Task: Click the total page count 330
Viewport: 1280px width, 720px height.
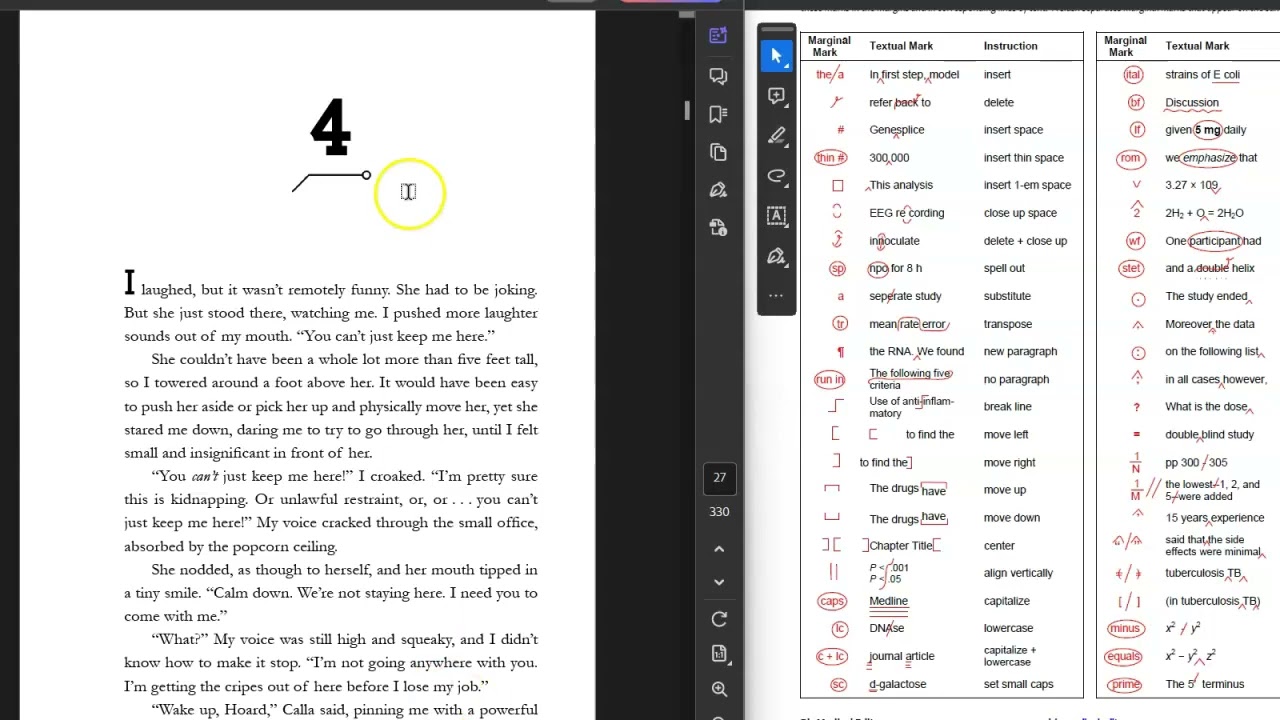Action: tap(719, 512)
